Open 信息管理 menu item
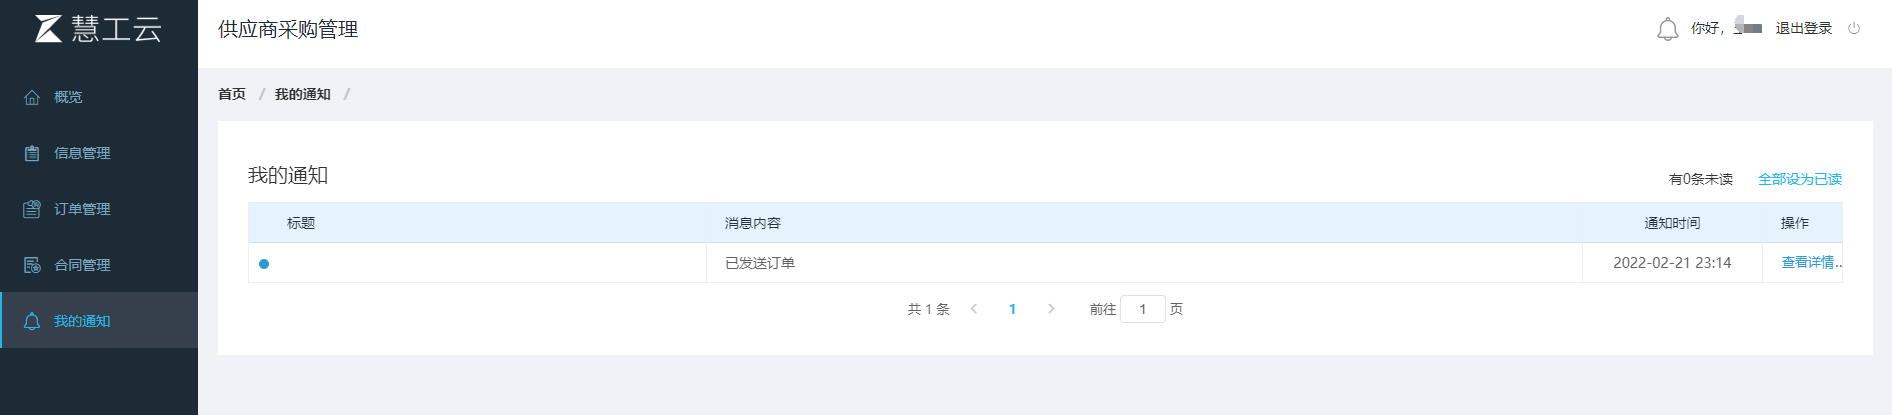The width and height of the screenshot is (1892, 415). (x=82, y=153)
